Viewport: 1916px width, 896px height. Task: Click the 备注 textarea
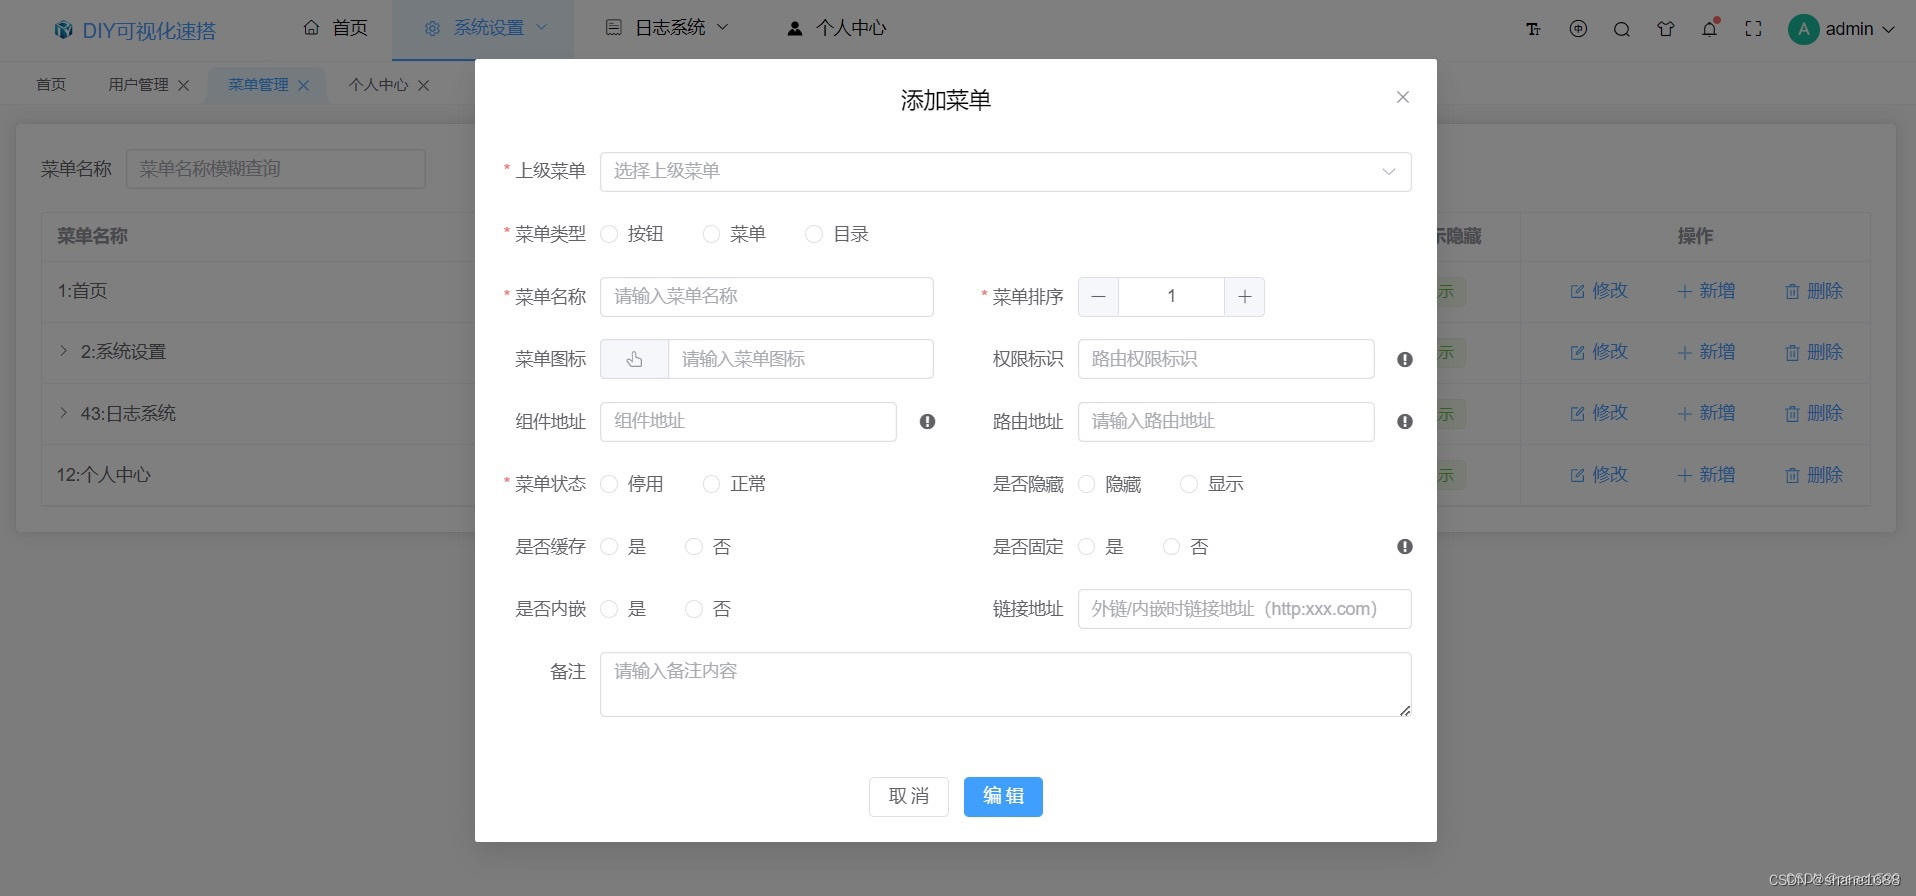coord(1005,685)
